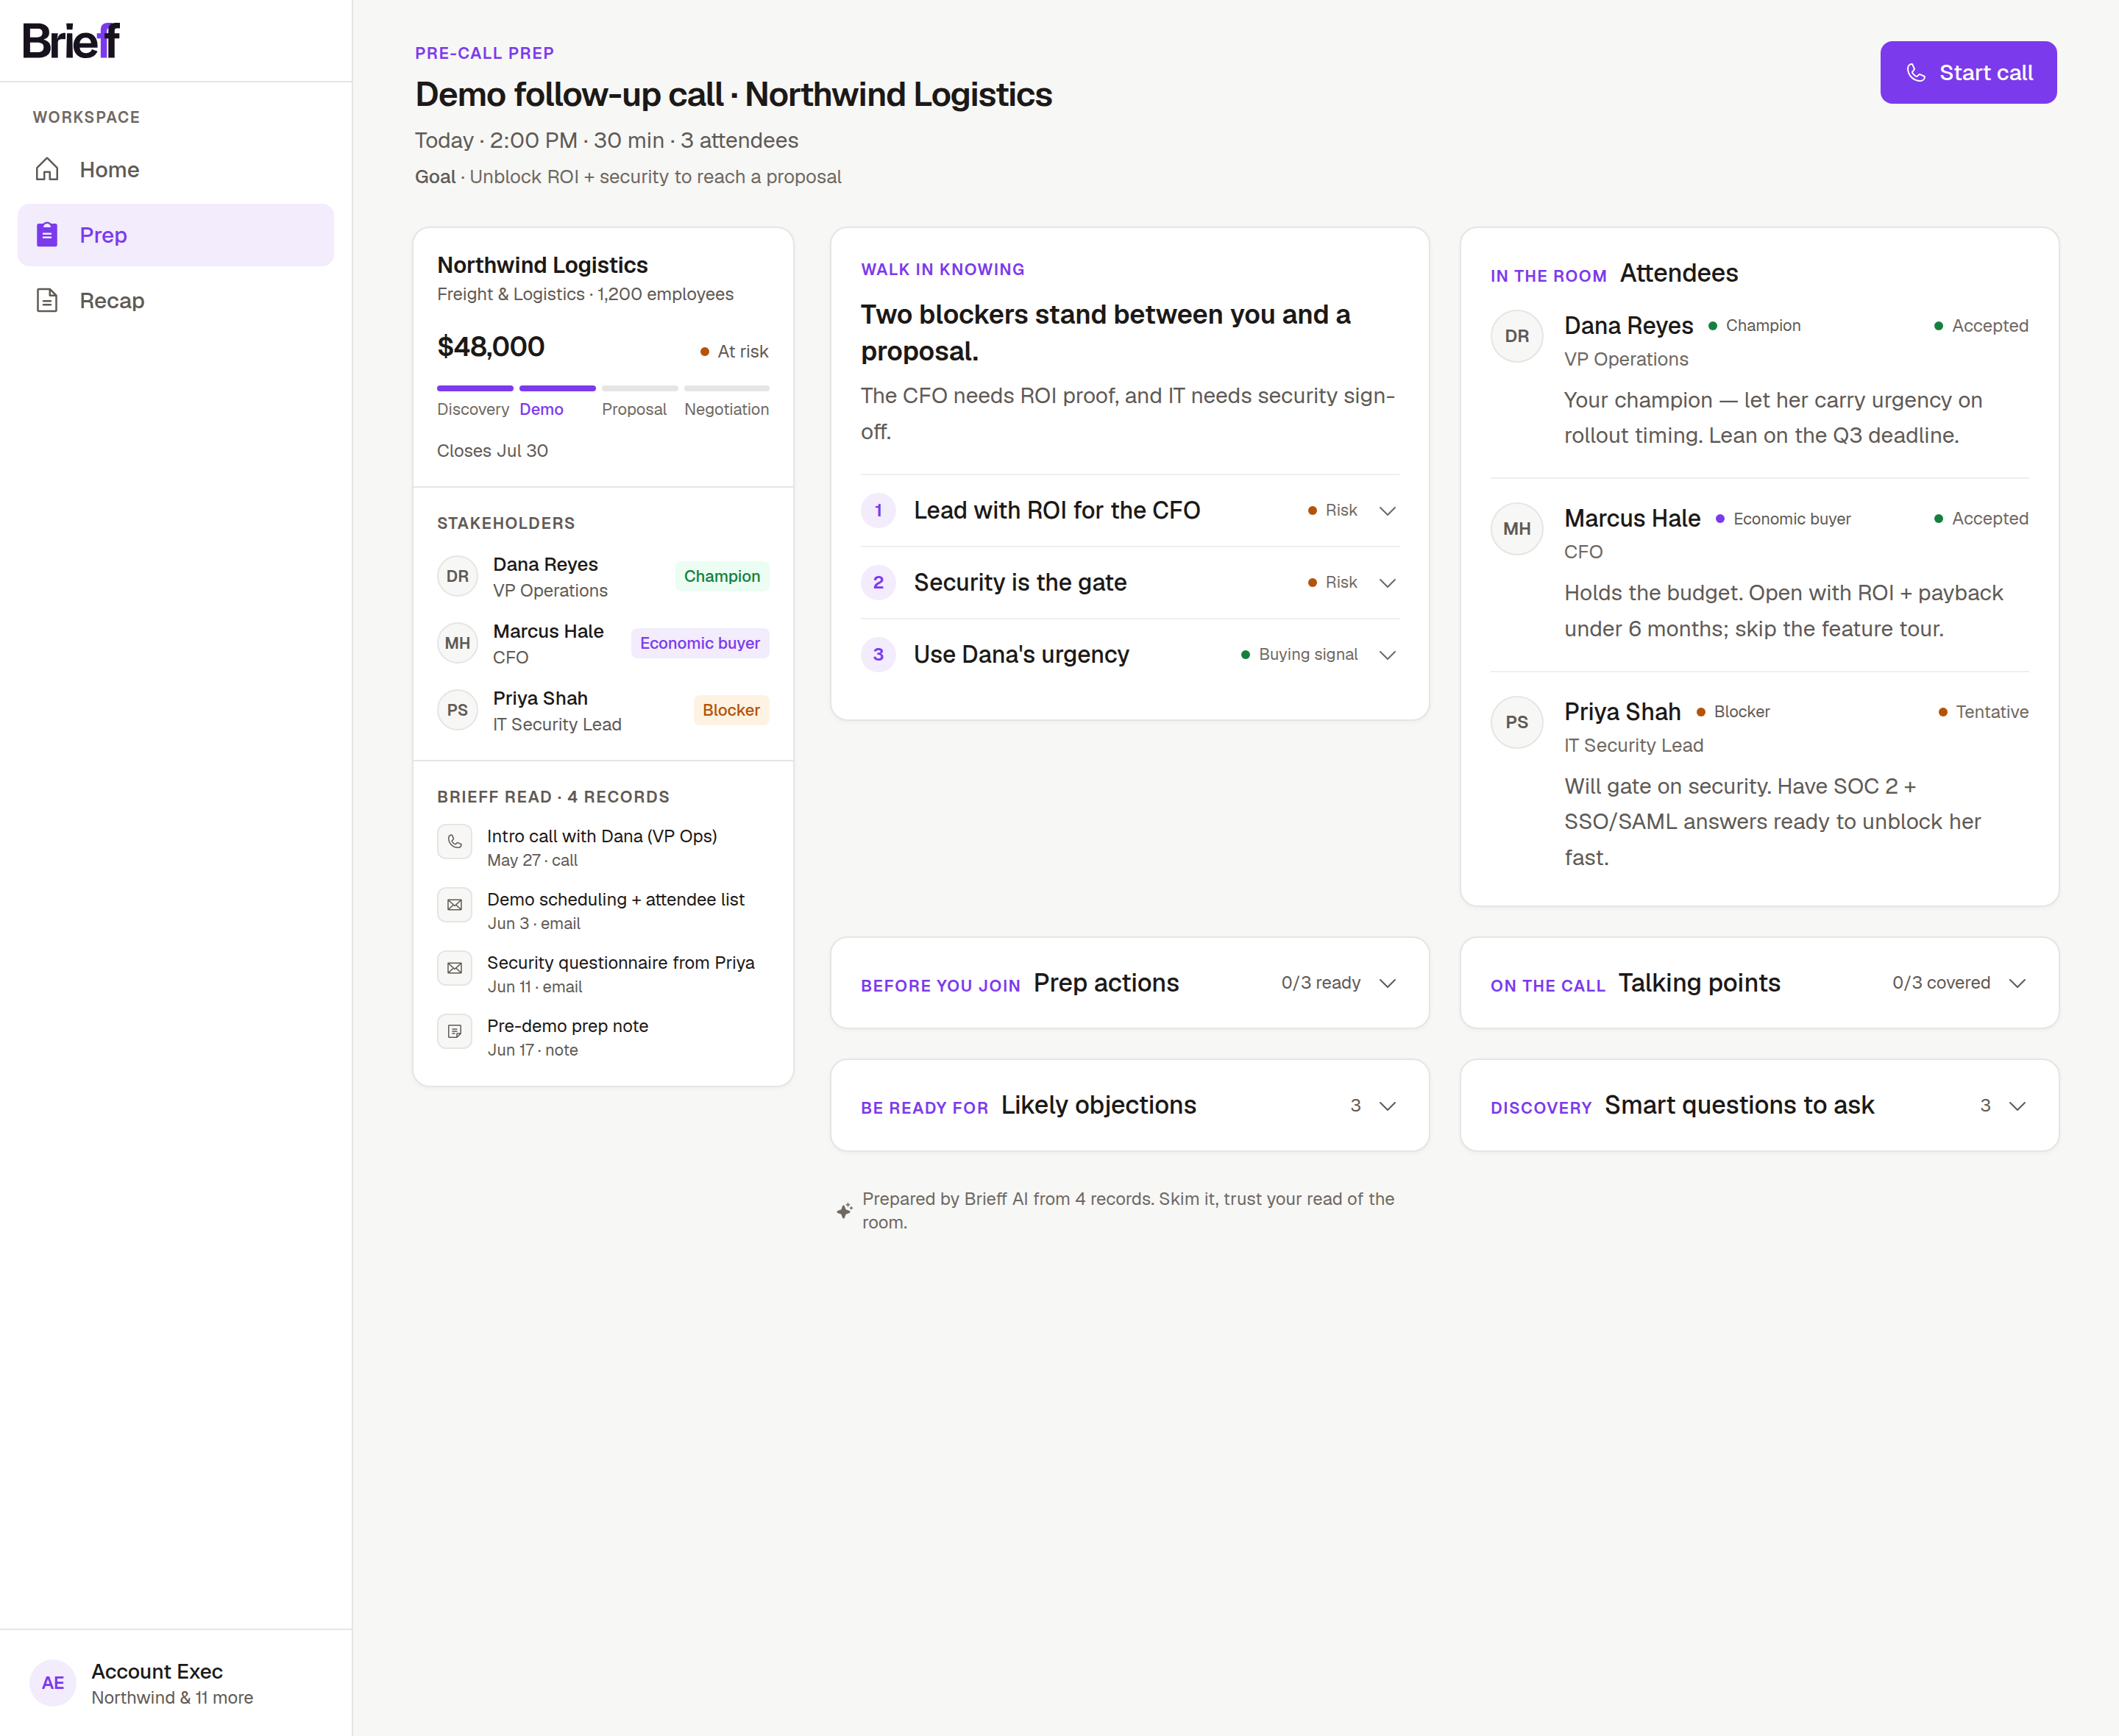This screenshot has width=2119, height=1736.
Task: Click the Champion tag next to Dana Reyes
Action: 722,576
